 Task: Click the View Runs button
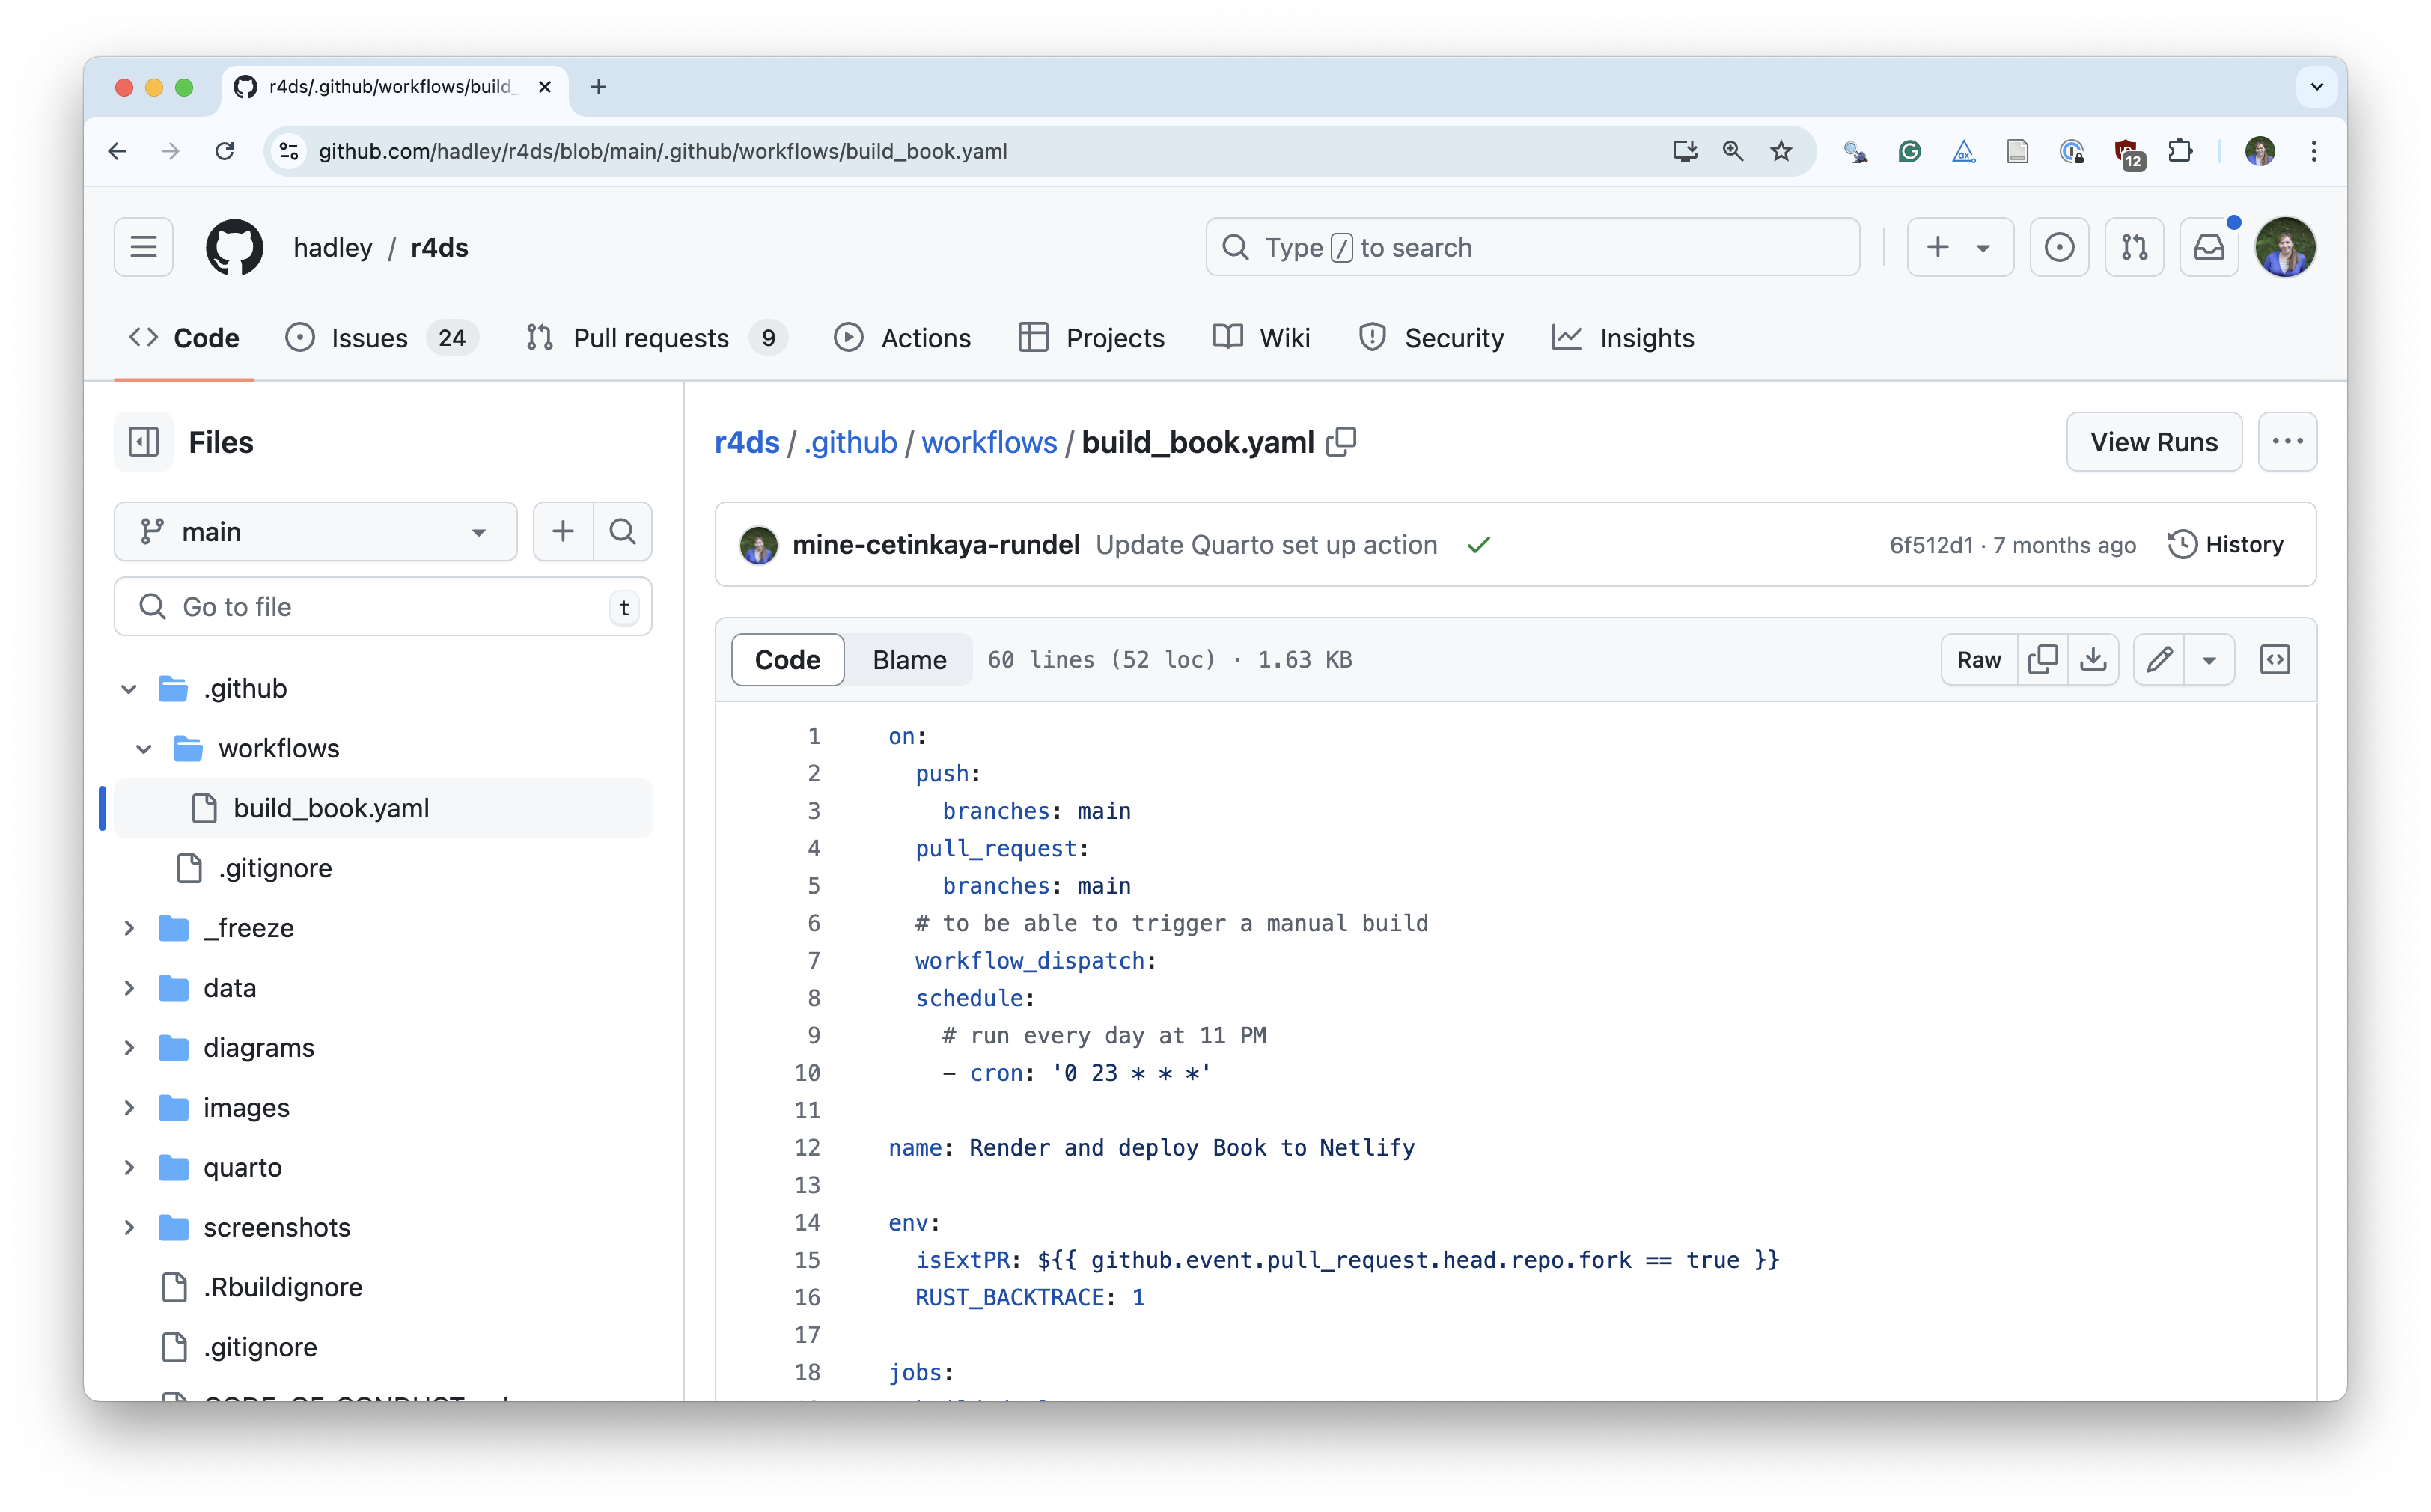click(x=2153, y=441)
